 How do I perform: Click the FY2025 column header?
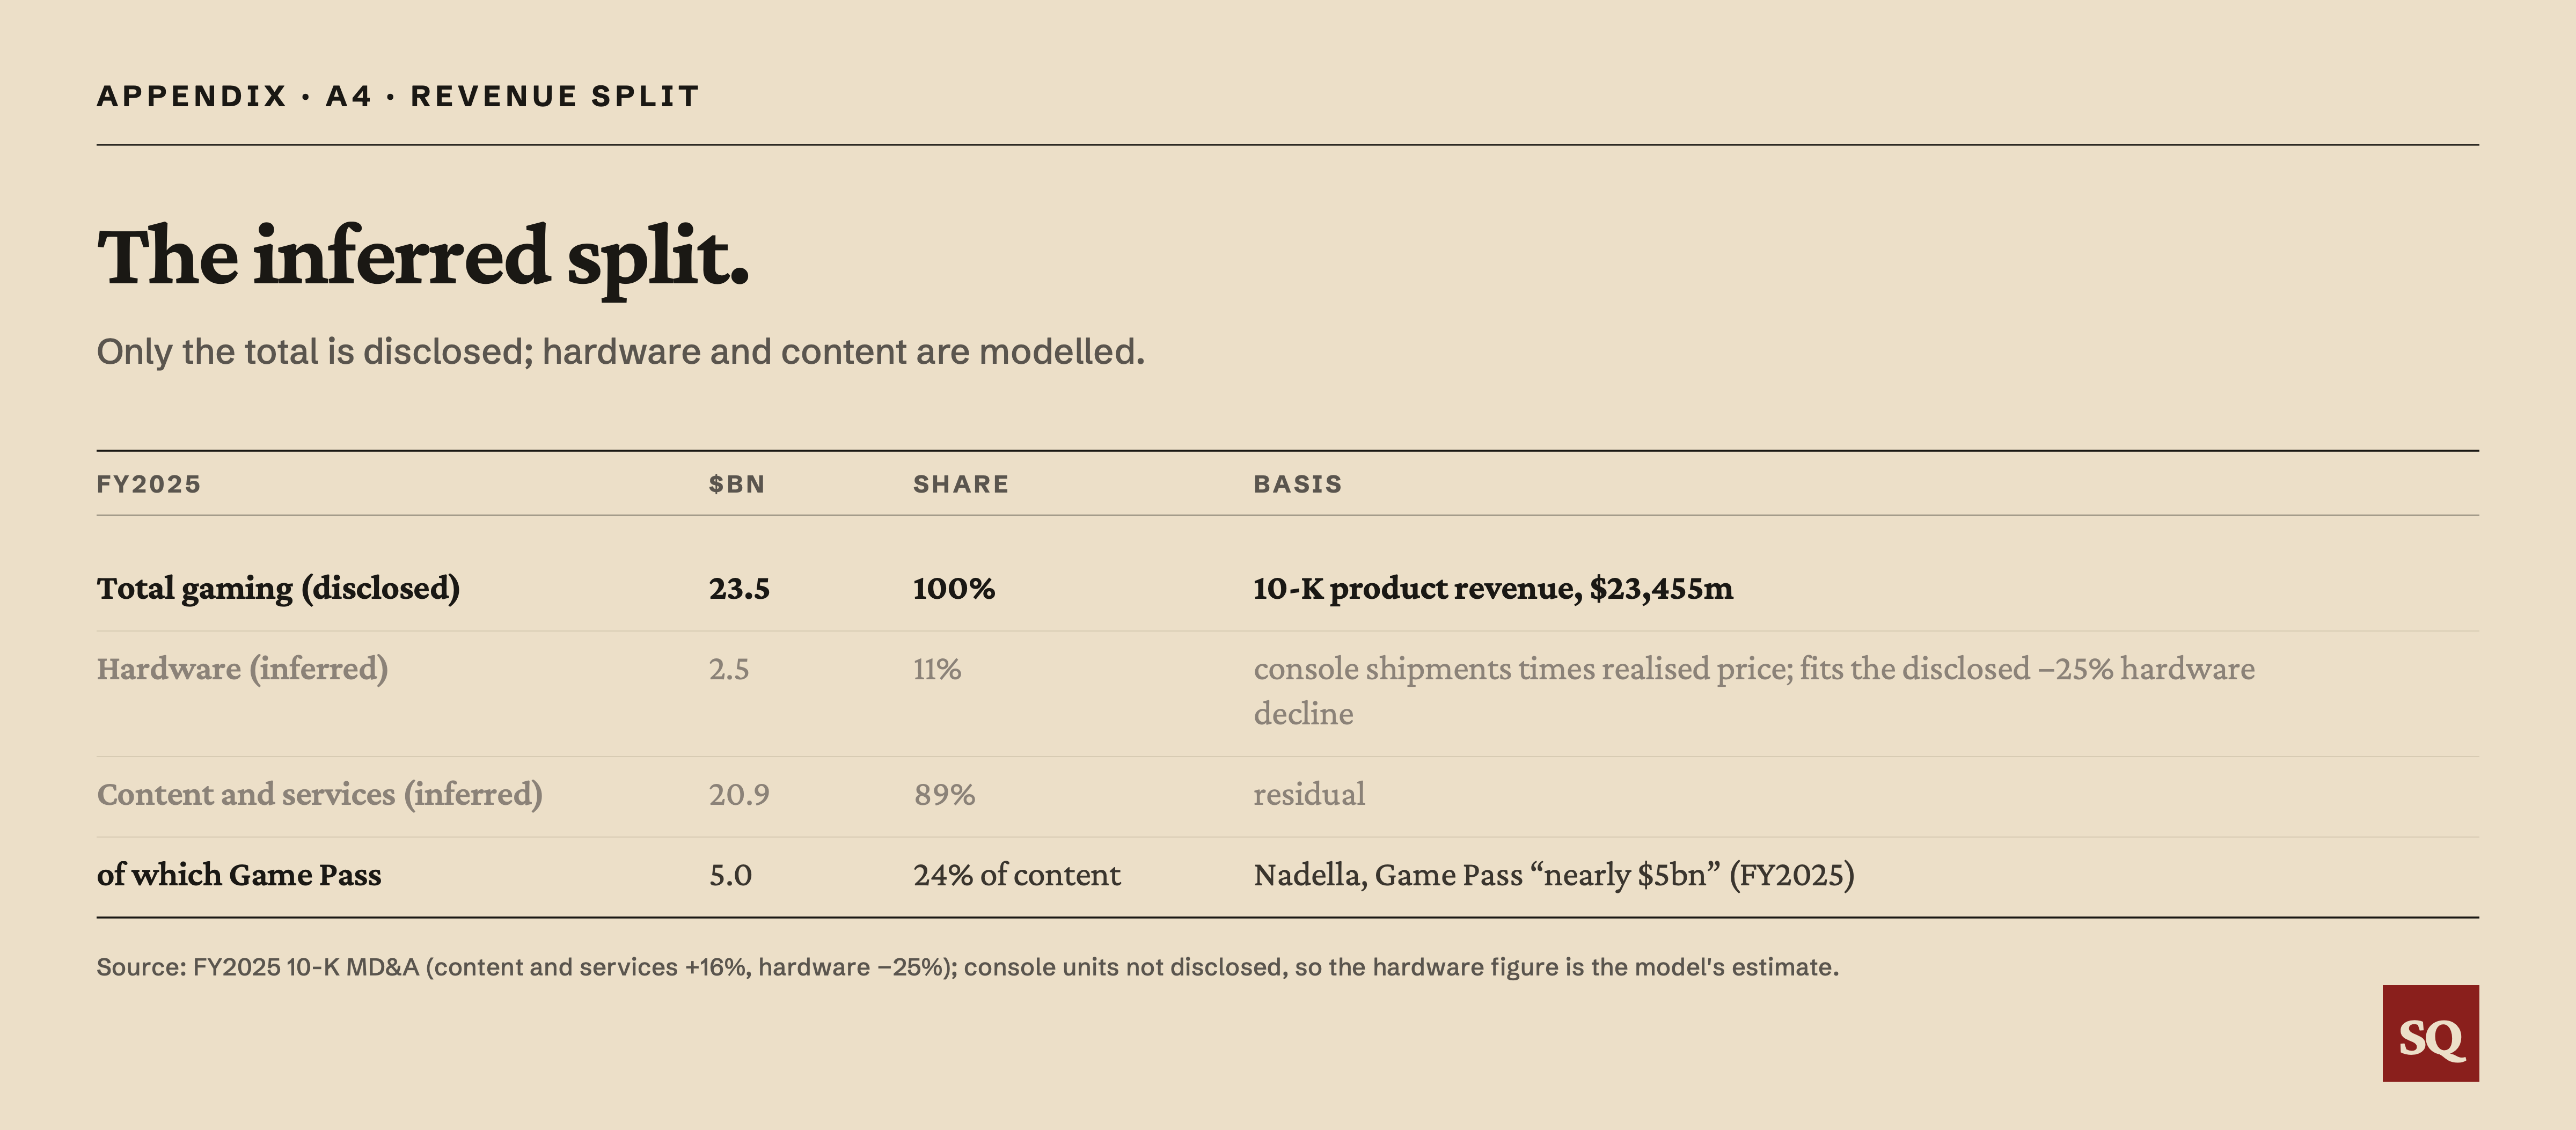pos(149,484)
